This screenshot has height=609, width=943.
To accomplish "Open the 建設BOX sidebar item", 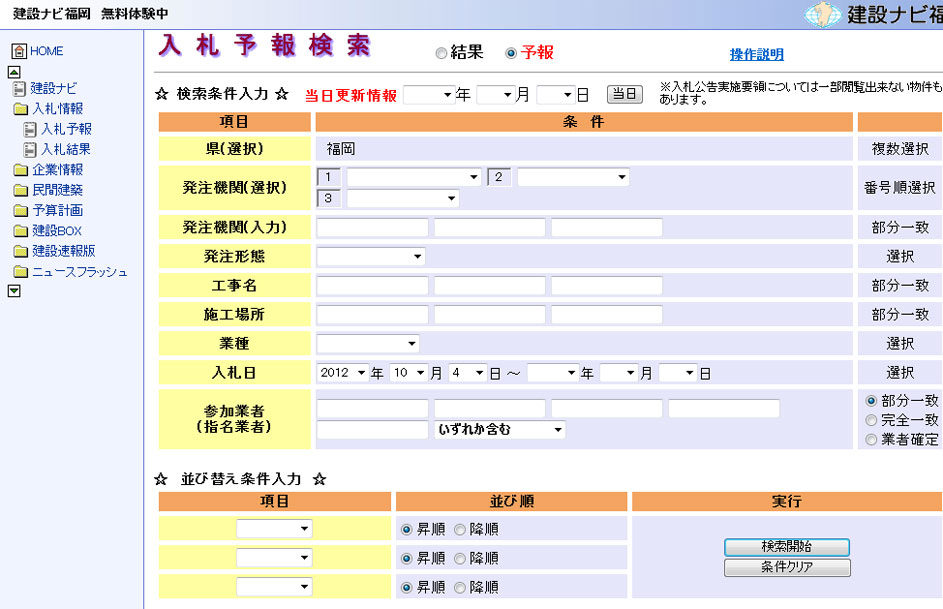I will [57, 231].
